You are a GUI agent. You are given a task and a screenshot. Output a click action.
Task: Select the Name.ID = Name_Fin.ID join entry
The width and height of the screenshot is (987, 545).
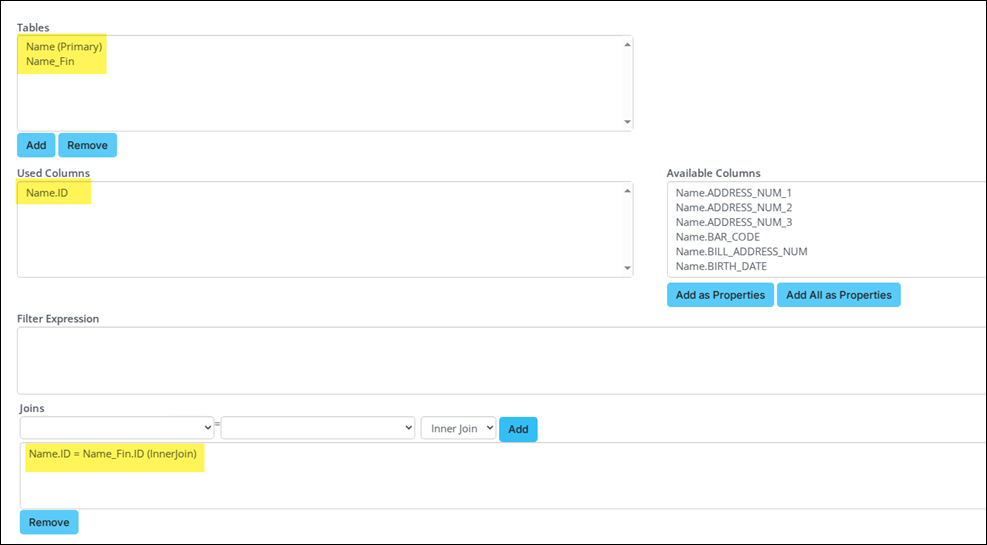click(x=113, y=454)
